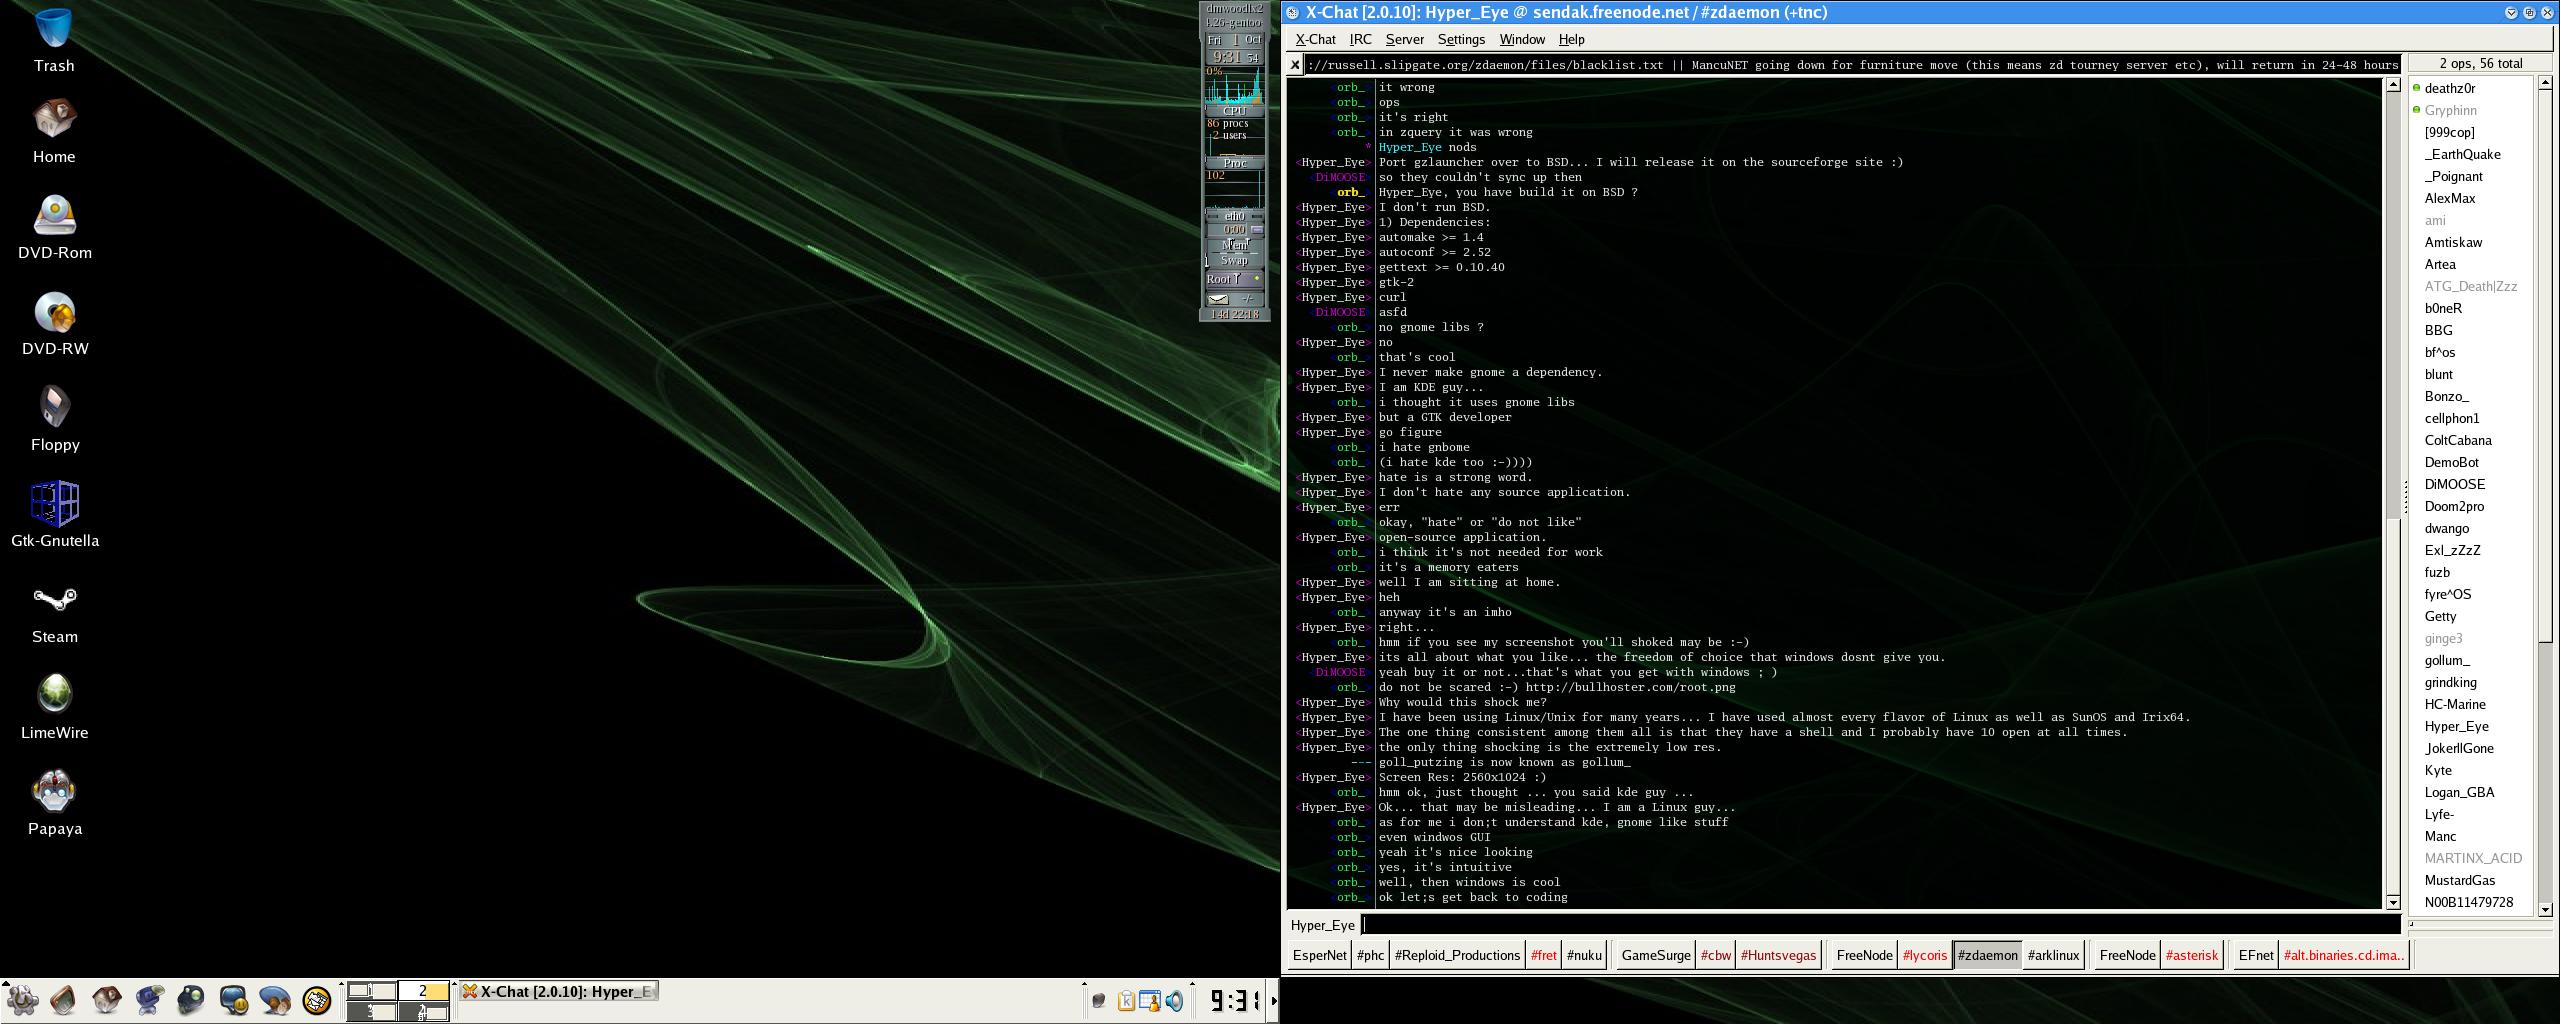Switch to the #asterisk channel tab
Screen dimensions: 2560x1024
pyautogui.click(x=2191, y=955)
